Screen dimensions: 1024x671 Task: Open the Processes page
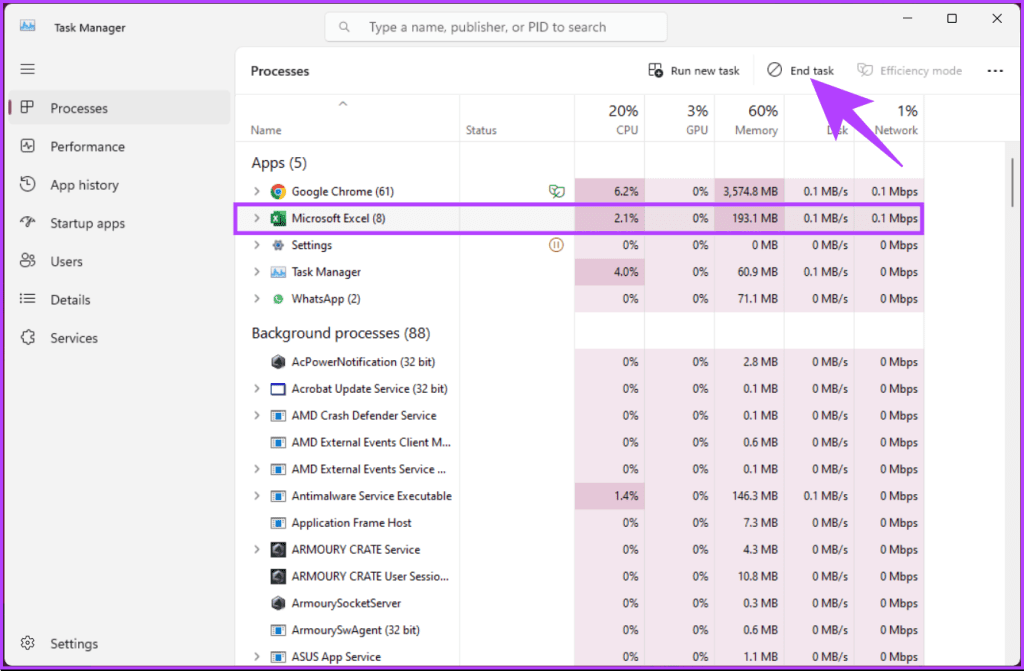(120, 108)
